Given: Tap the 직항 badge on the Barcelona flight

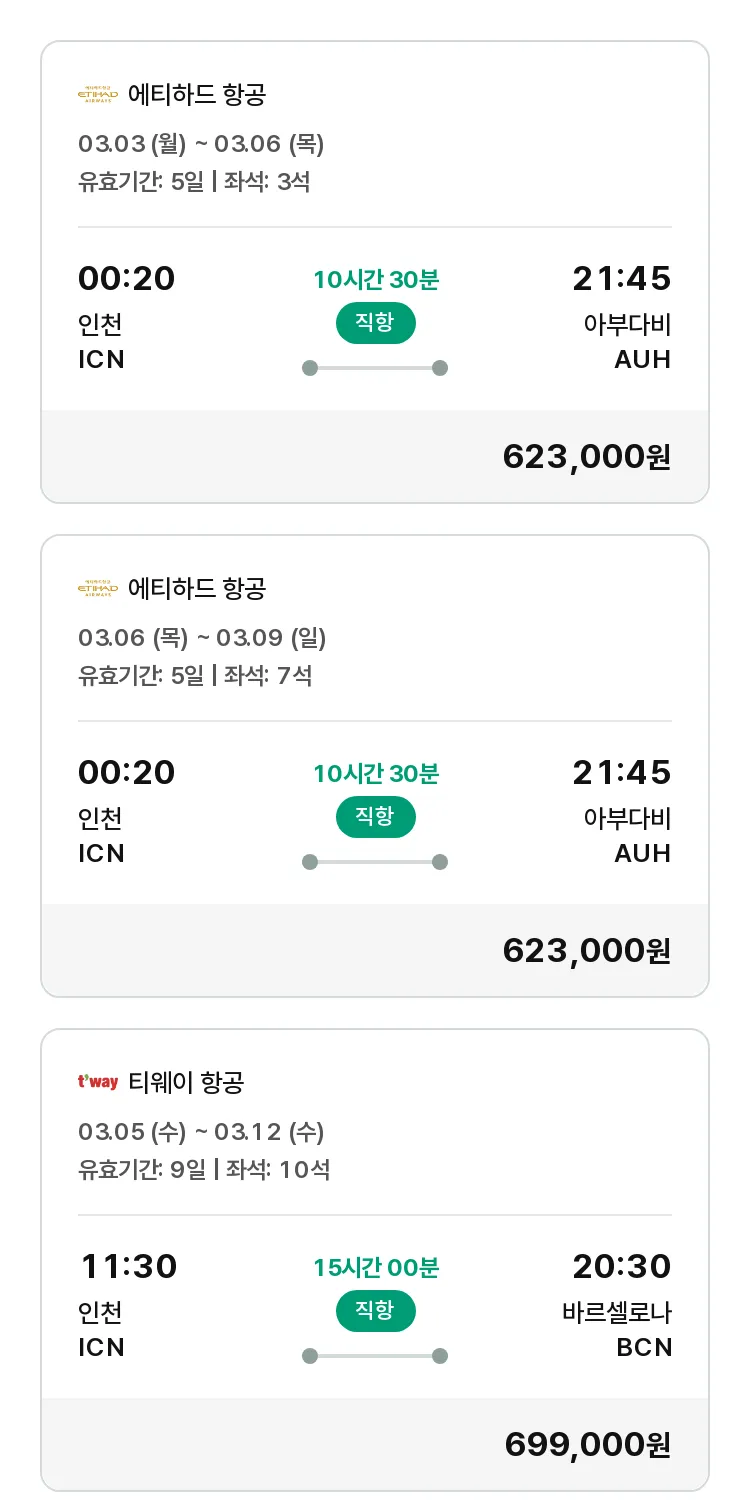Looking at the screenshot, I should [375, 1311].
